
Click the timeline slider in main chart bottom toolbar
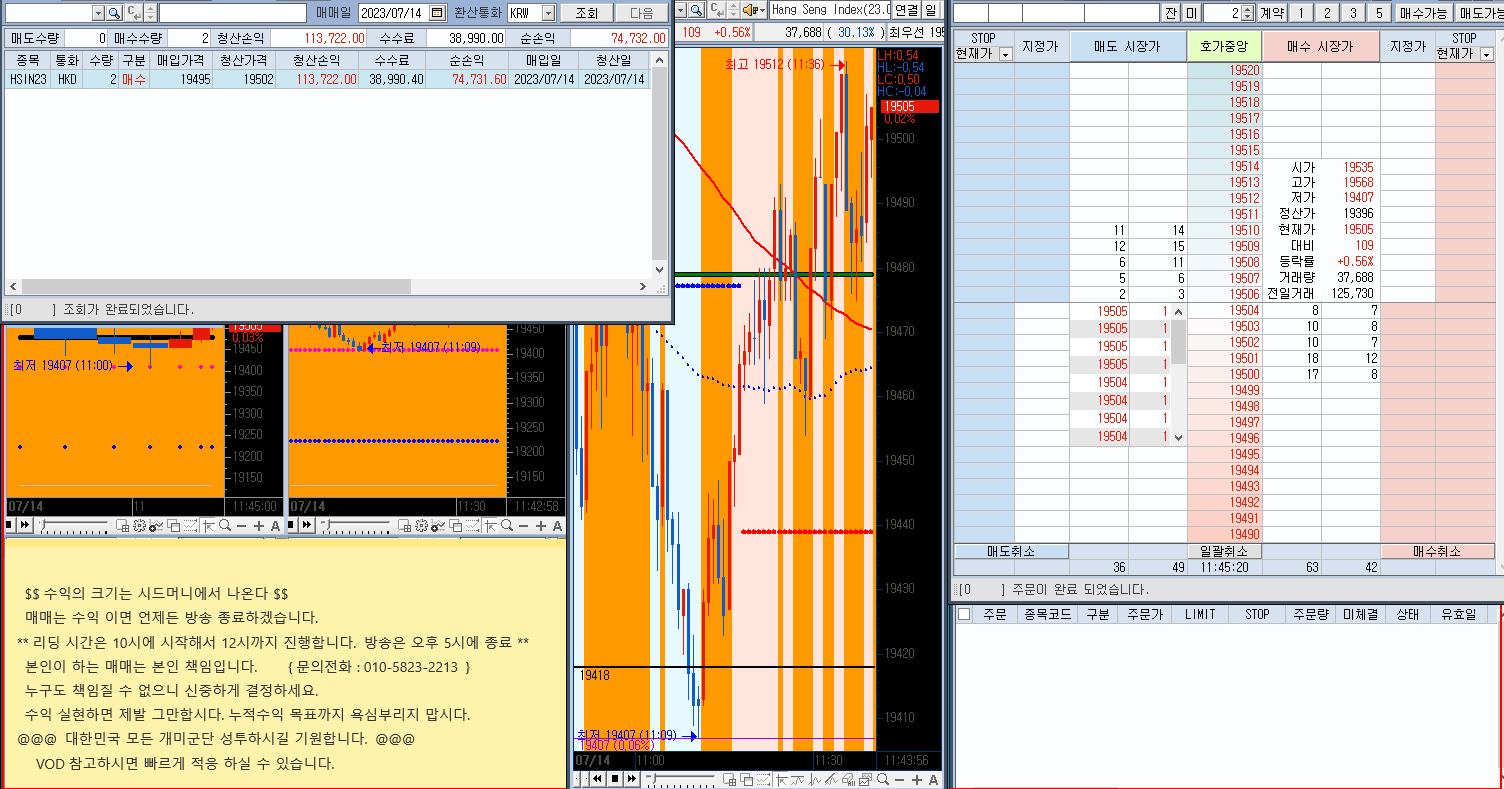(681, 779)
